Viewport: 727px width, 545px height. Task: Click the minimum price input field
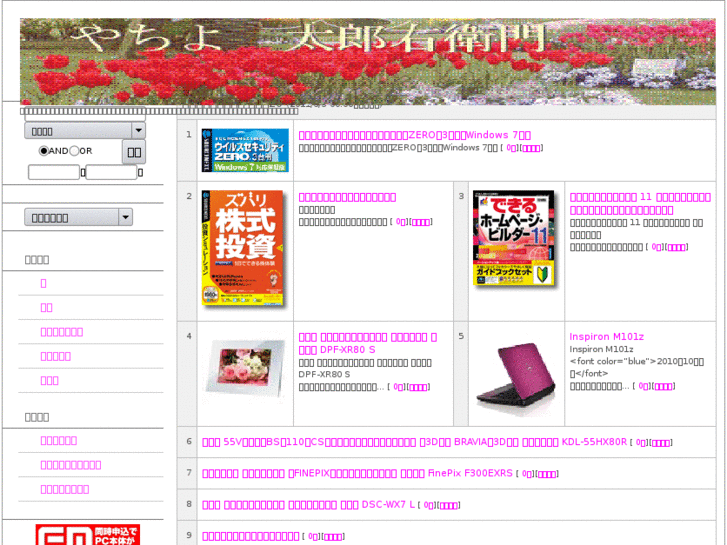coord(54,173)
